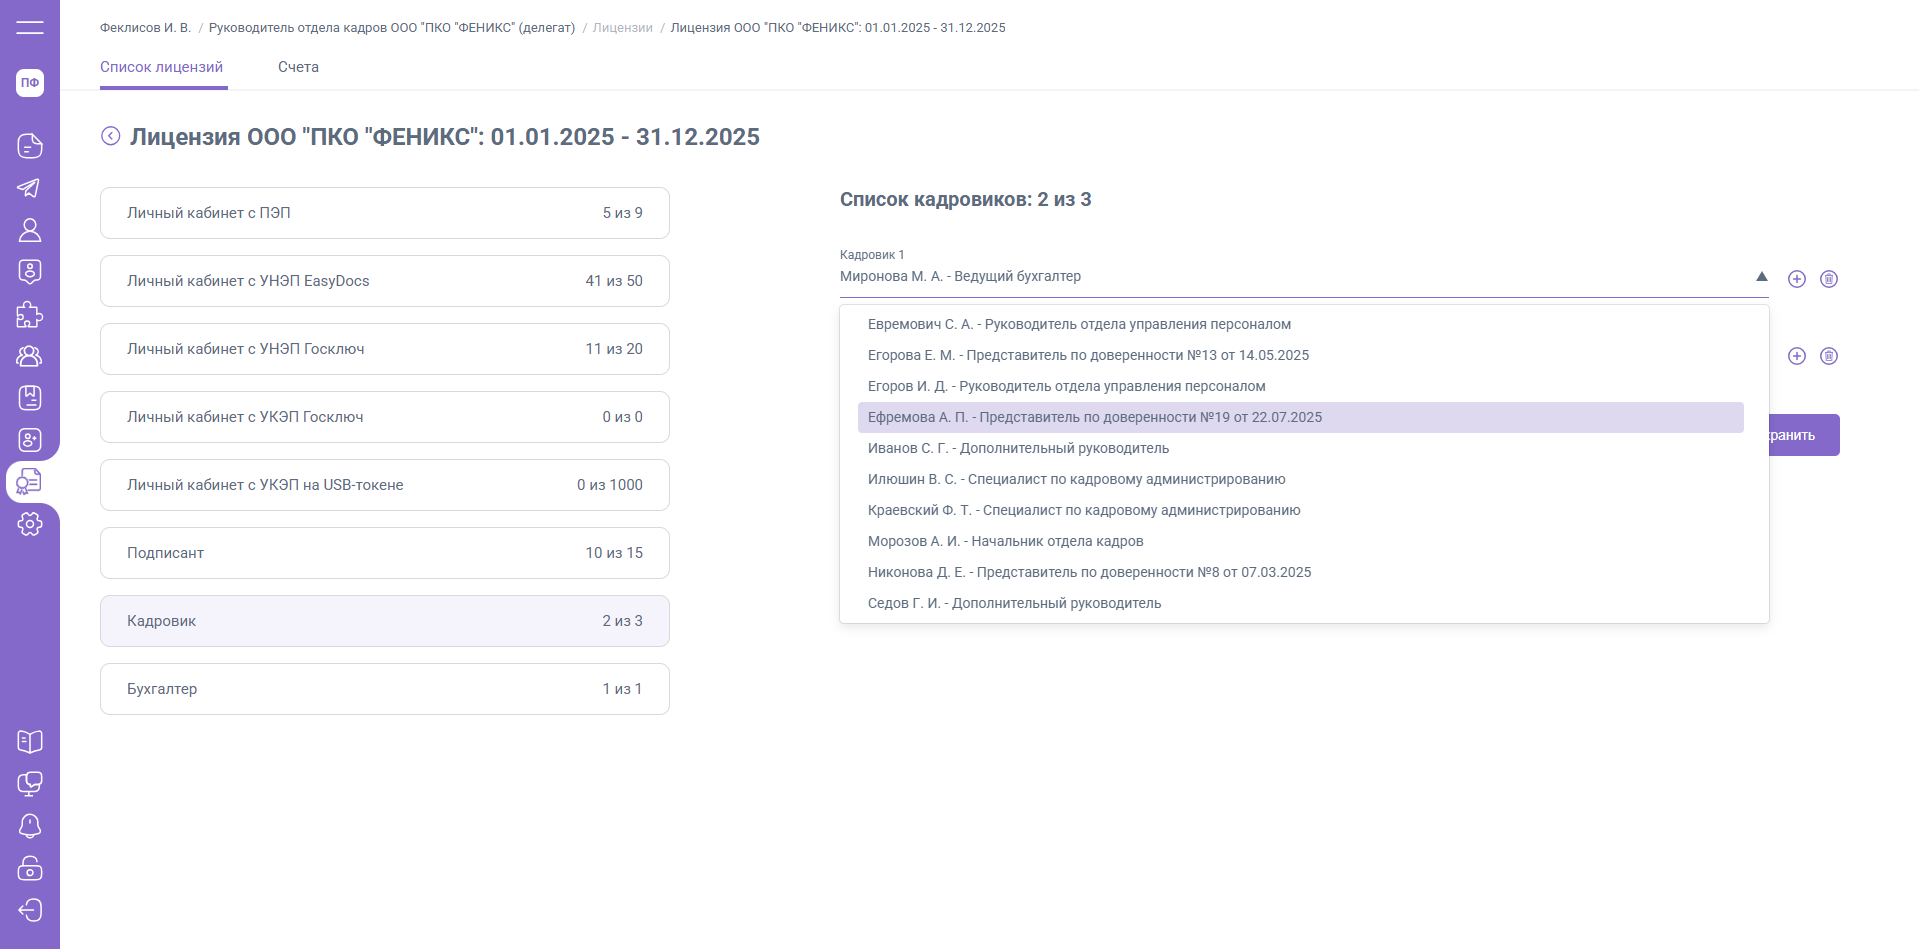Open the settings gear in sidebar
Screen dimensions: 1919x949
click(x=30, y=524)
